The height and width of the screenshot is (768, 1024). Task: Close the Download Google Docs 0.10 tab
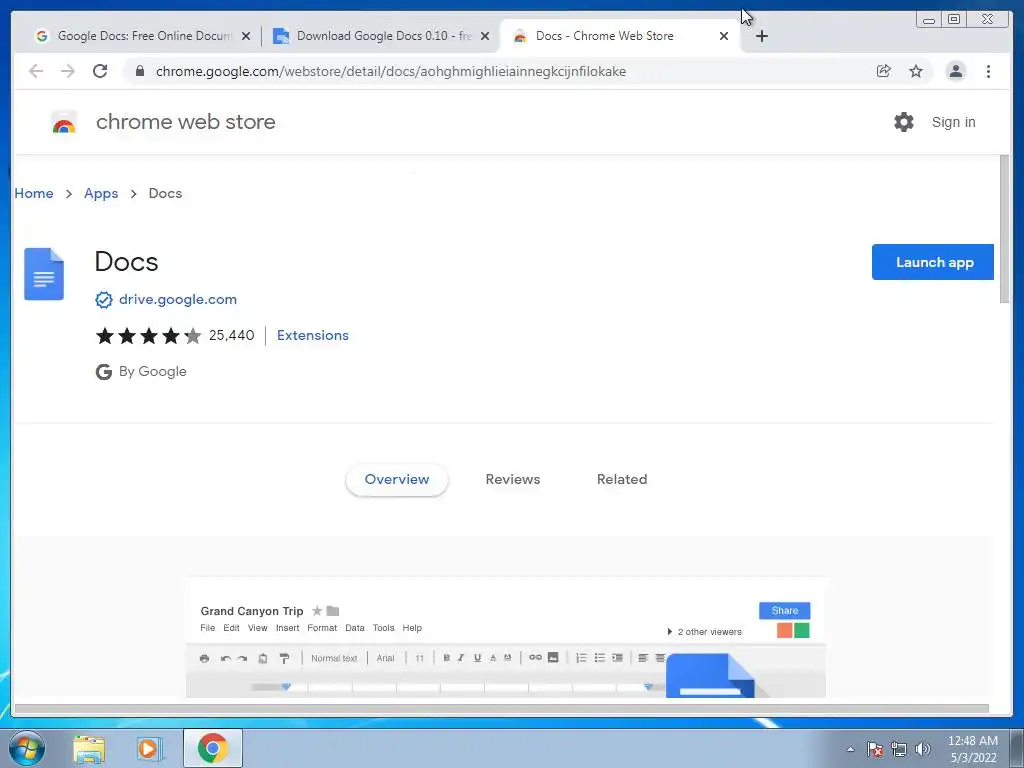(485, 36)
